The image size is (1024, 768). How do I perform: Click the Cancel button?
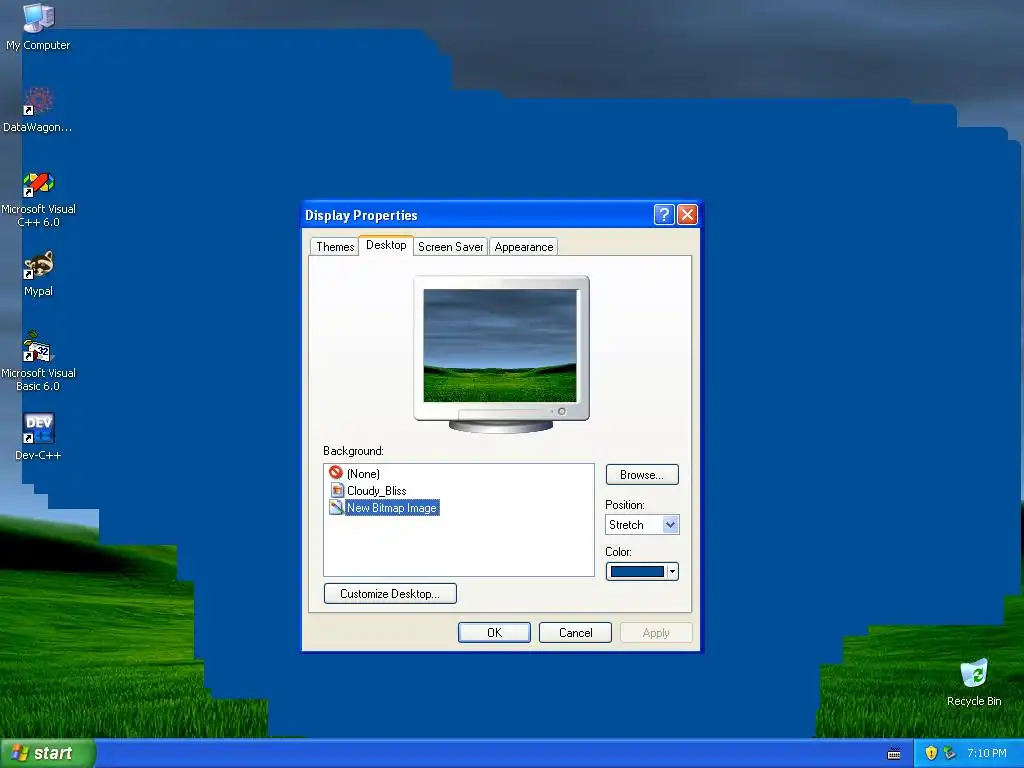[575, 633]
